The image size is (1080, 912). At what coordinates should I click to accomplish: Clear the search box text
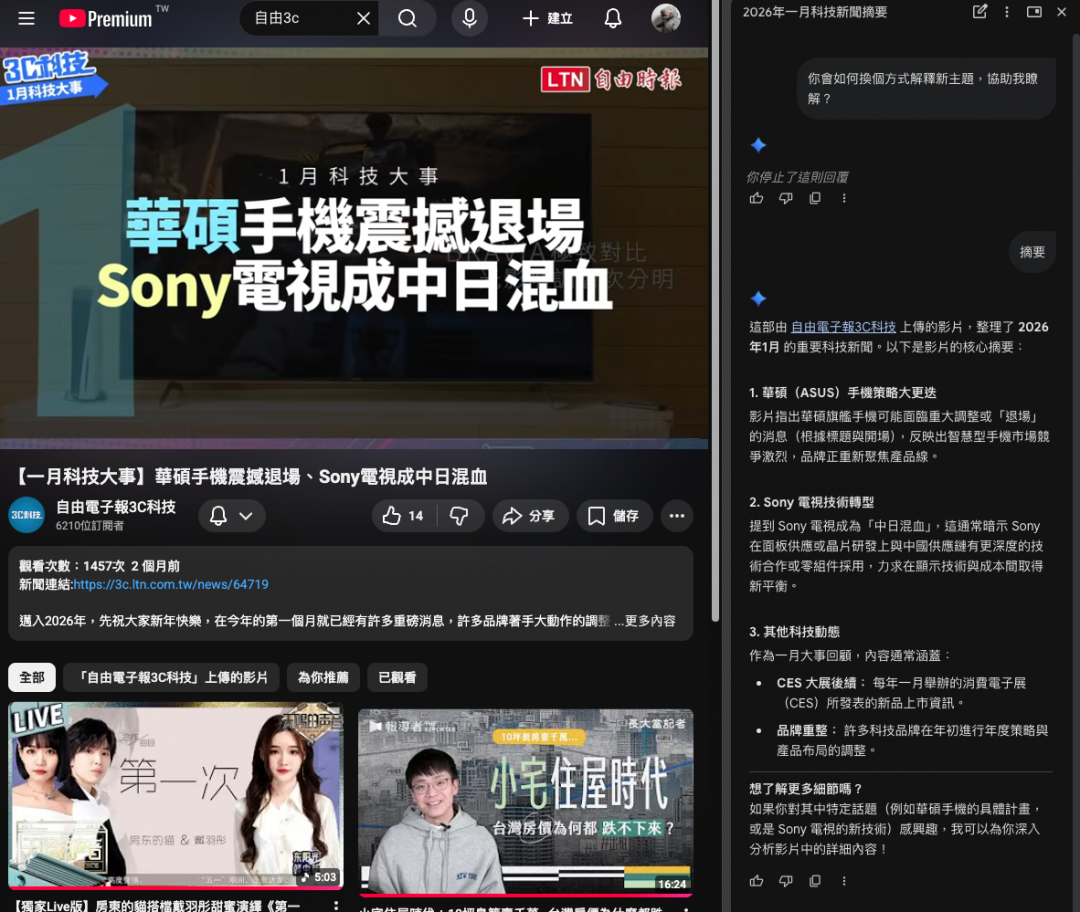[x=364, y=18]
